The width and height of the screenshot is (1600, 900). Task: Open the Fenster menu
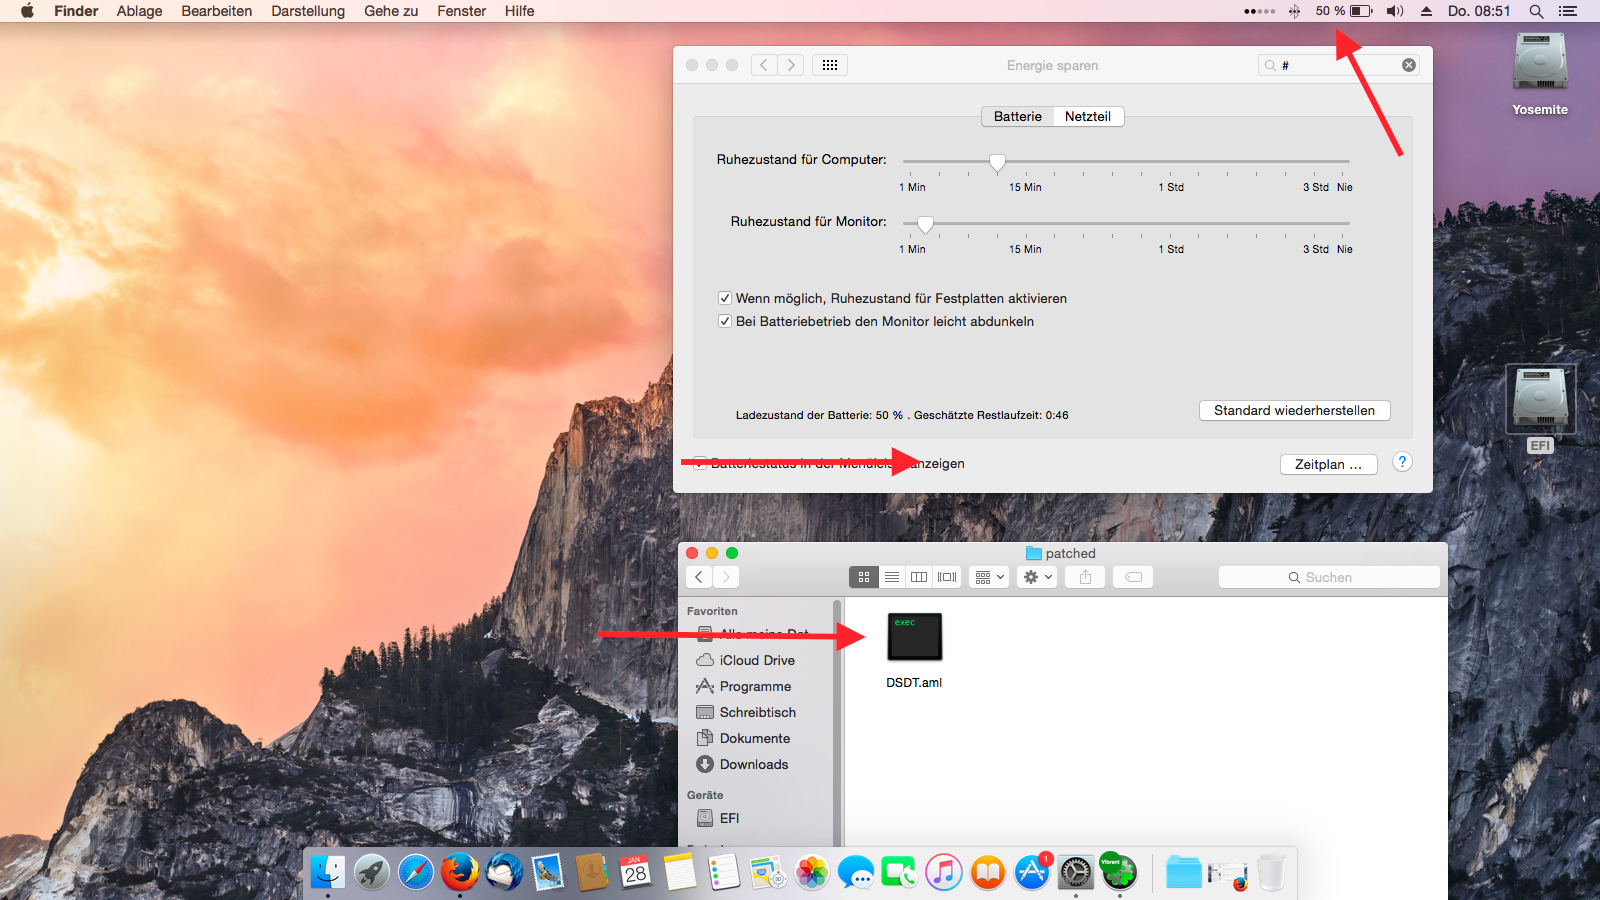coord(461,11)
